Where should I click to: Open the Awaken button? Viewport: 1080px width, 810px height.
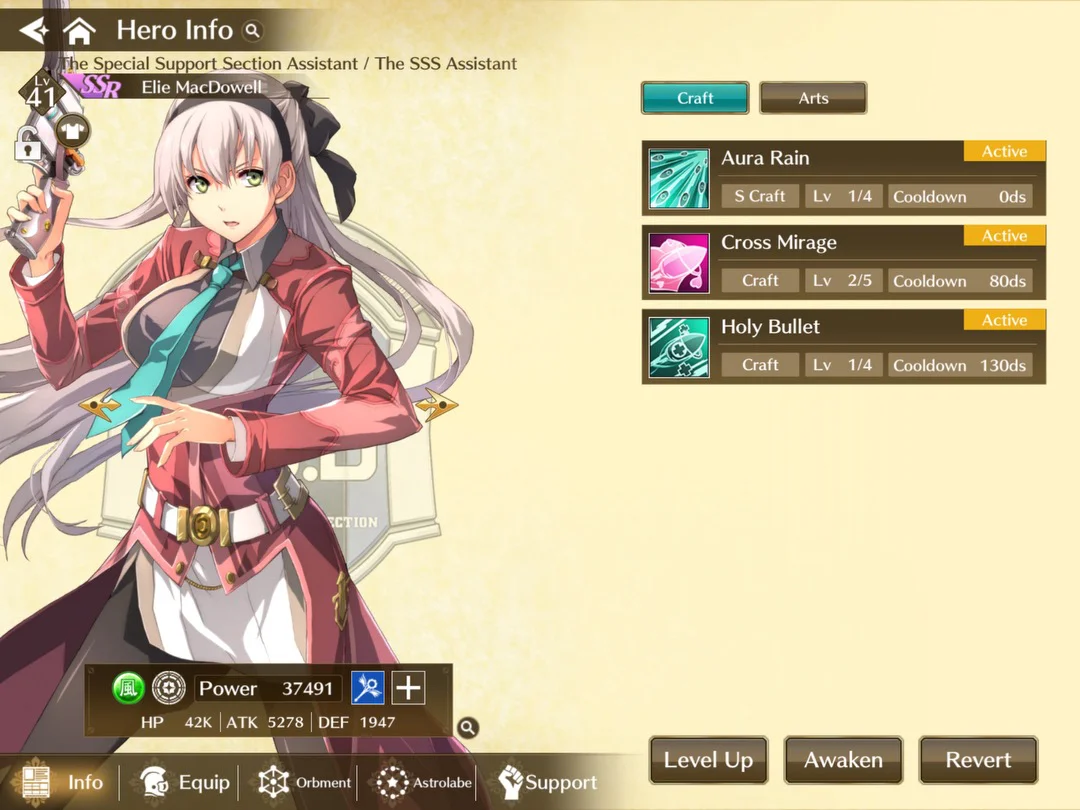(843, 760)
